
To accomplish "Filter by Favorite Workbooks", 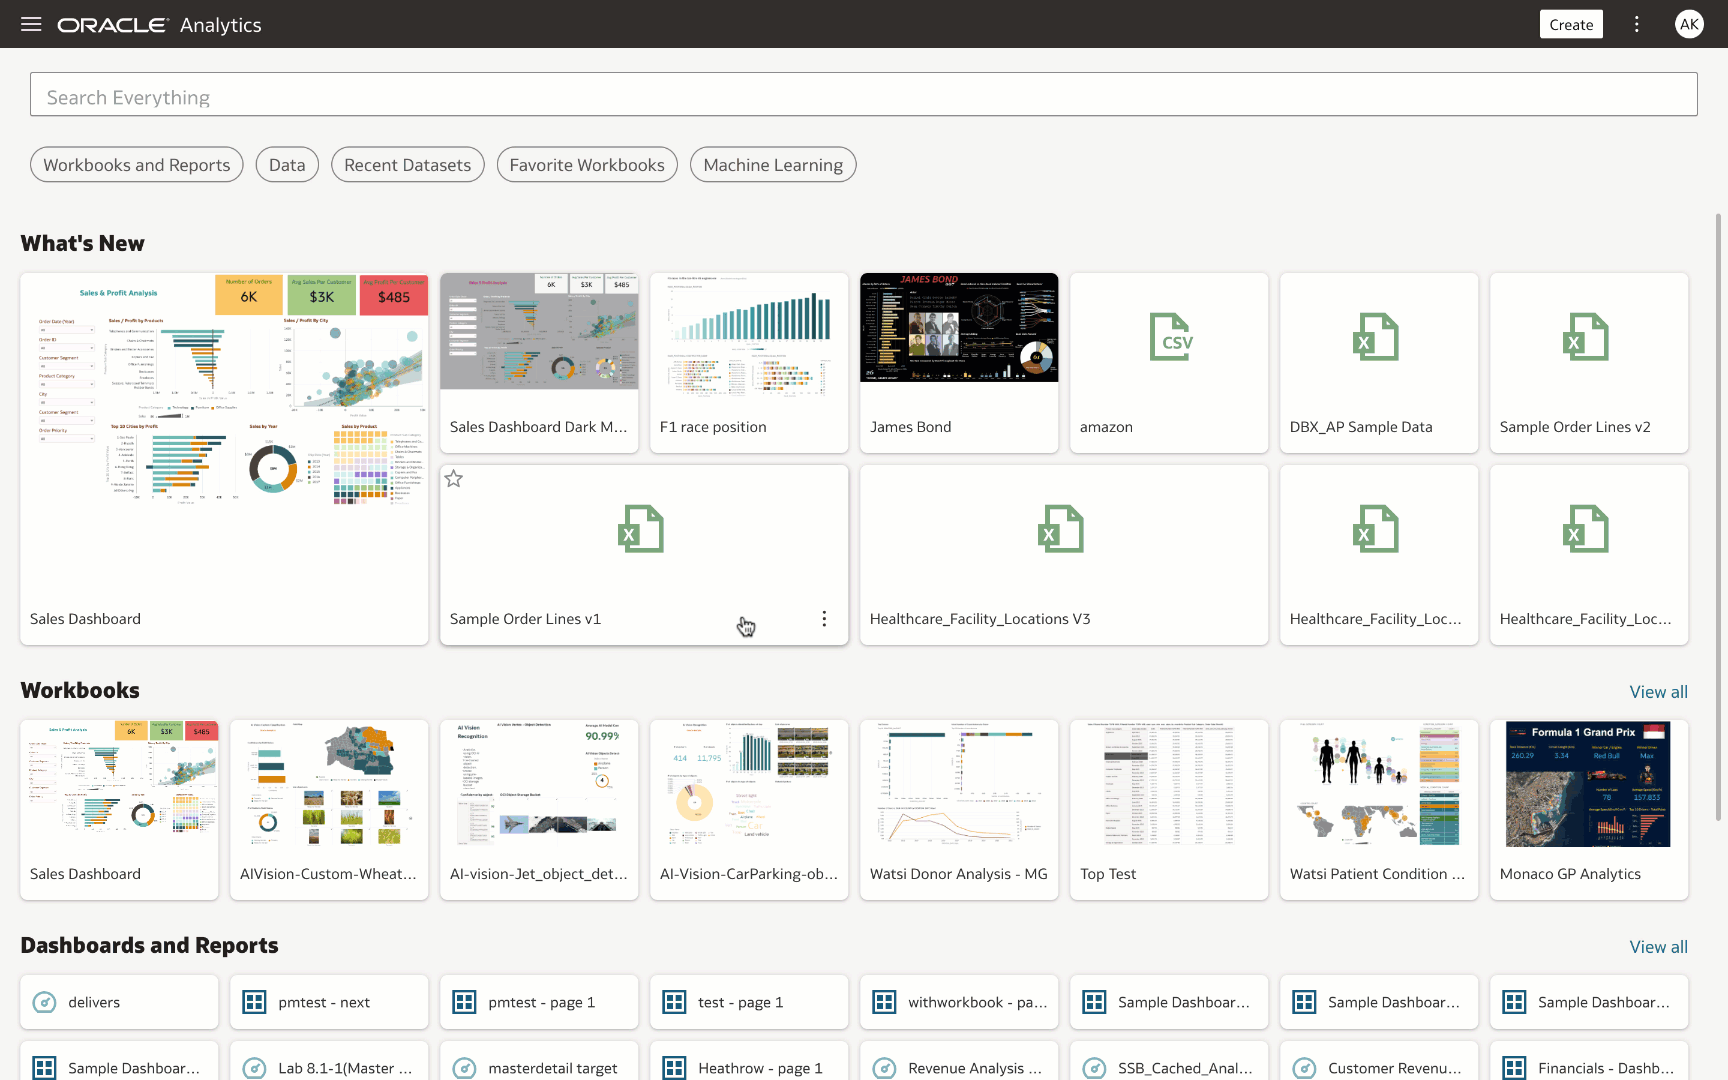I will [x=587, y=165].
